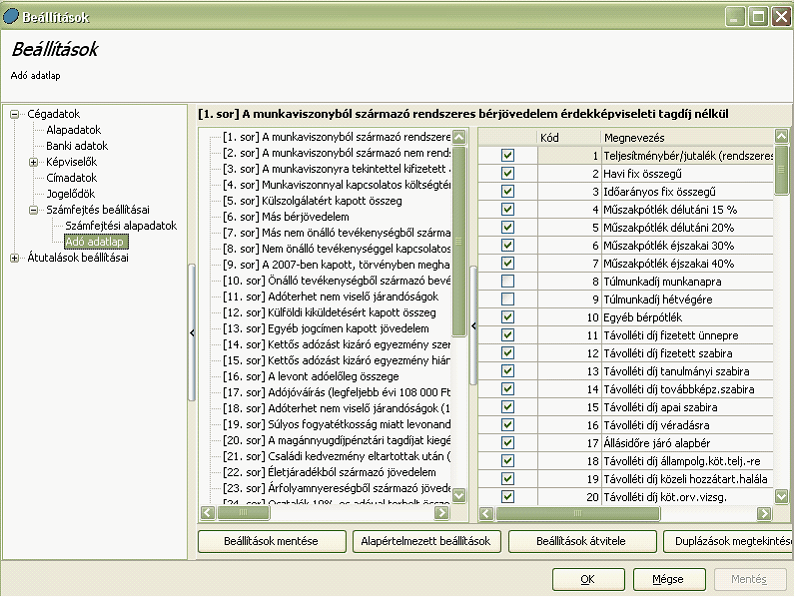Expand the Képviselők tree node

click(33, 162)
